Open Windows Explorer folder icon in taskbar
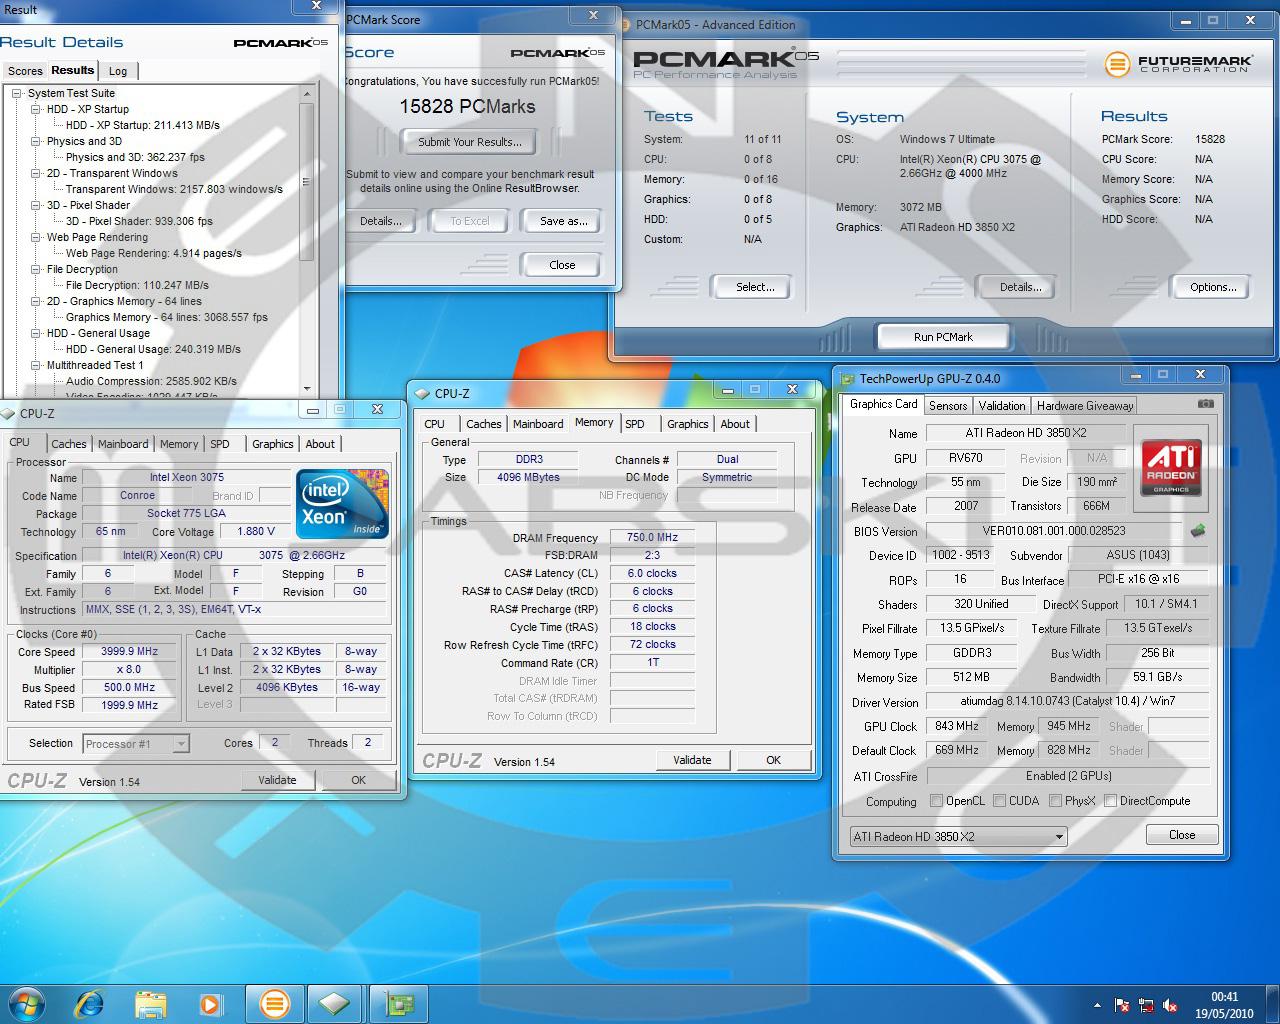This screenshot has height=1024, width=1280. click(150, 1004)
